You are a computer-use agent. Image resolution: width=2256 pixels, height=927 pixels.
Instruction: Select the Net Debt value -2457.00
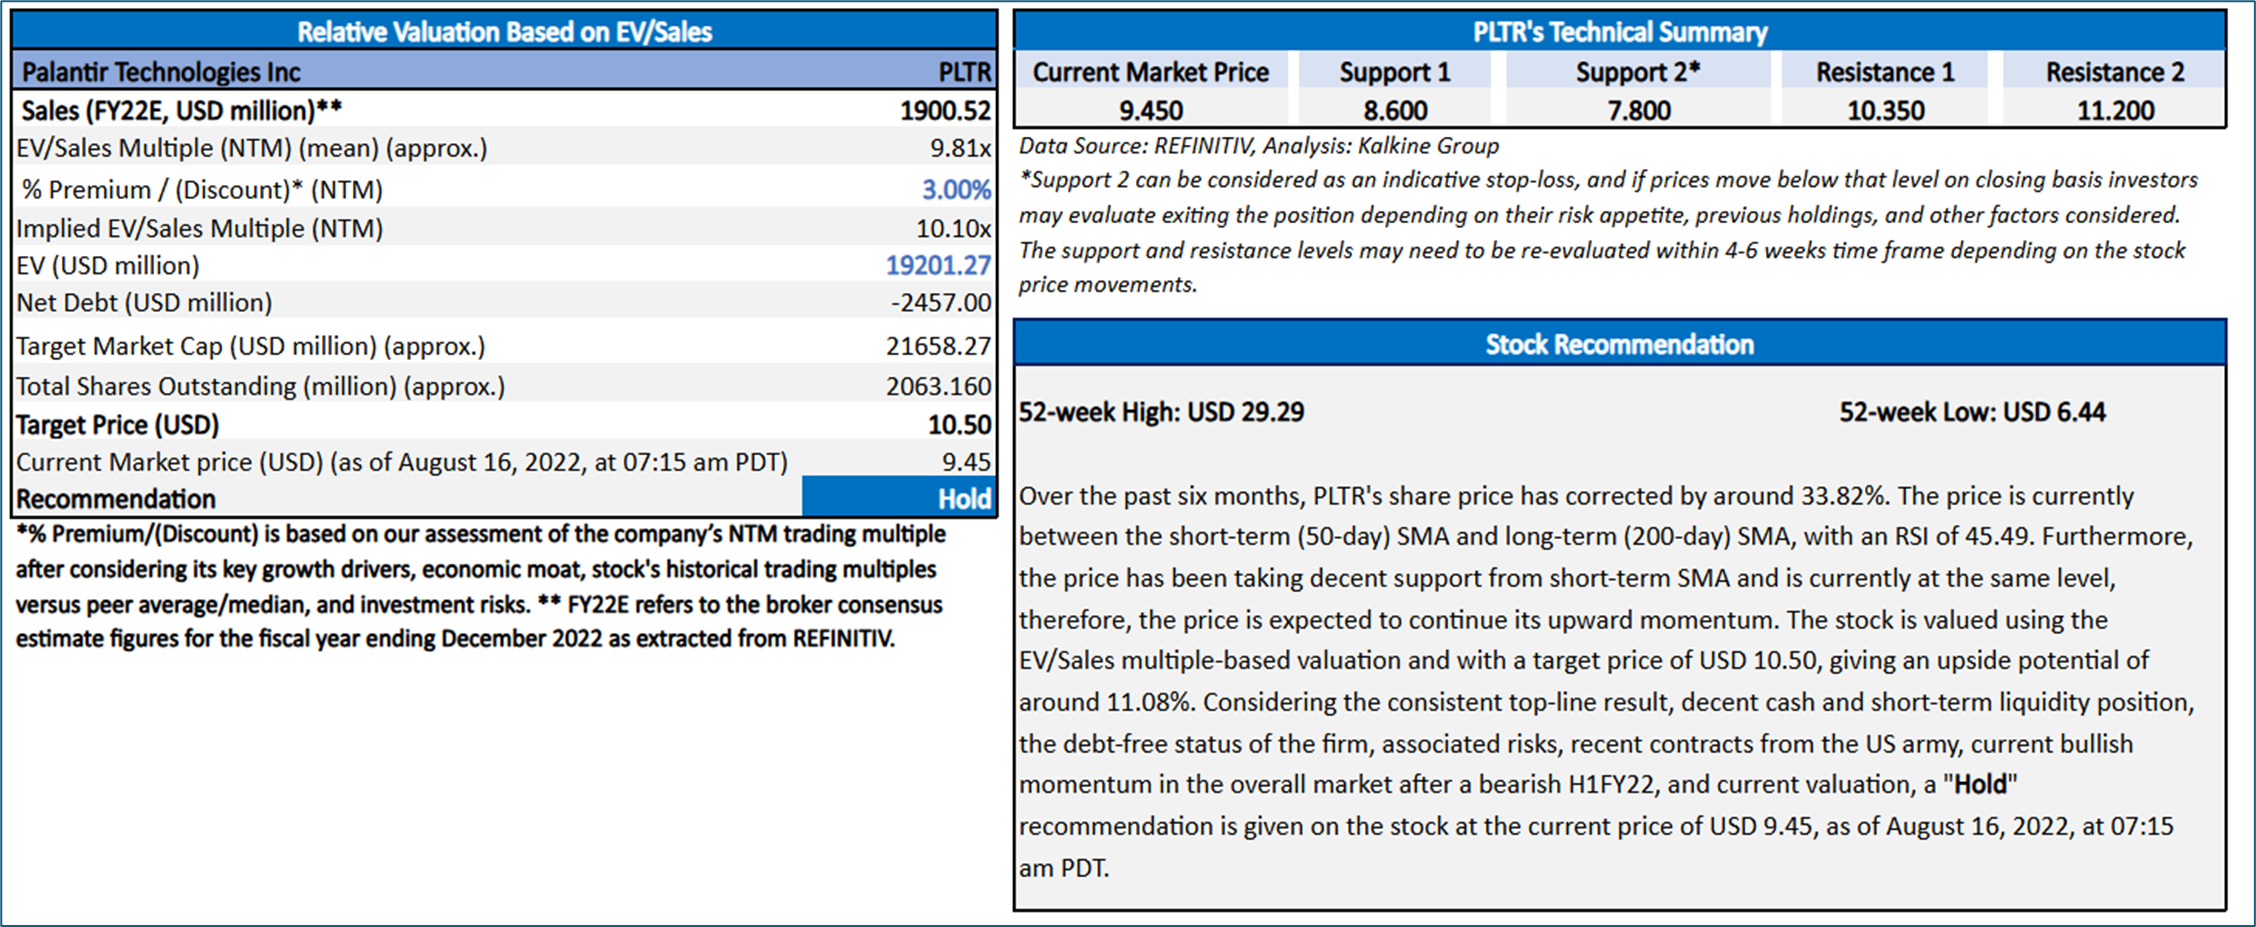(941, 302)
